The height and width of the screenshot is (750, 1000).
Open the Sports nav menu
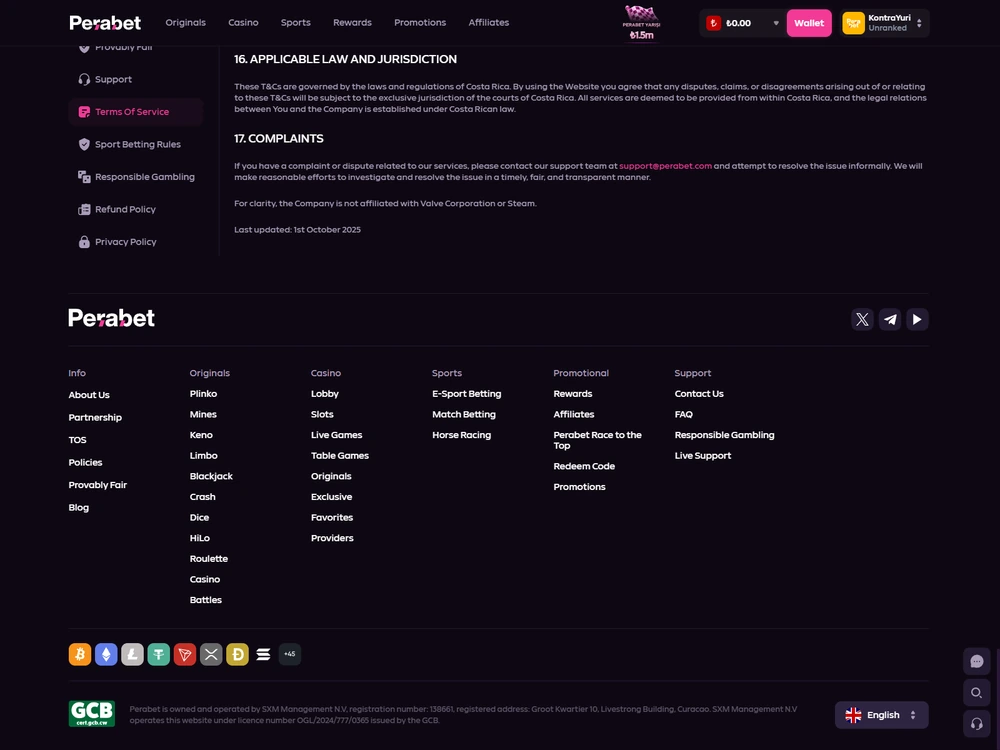point(296,22)
